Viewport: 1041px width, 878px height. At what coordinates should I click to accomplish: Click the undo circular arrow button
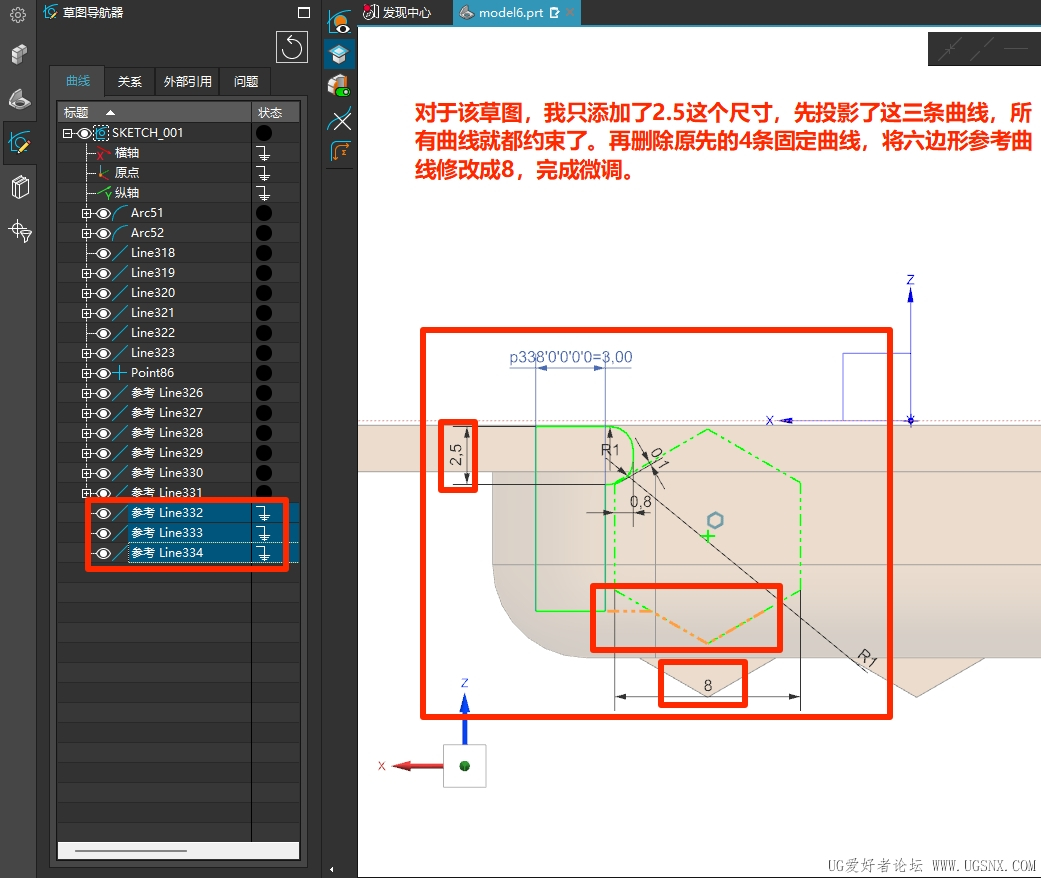(x=291, y=47)
